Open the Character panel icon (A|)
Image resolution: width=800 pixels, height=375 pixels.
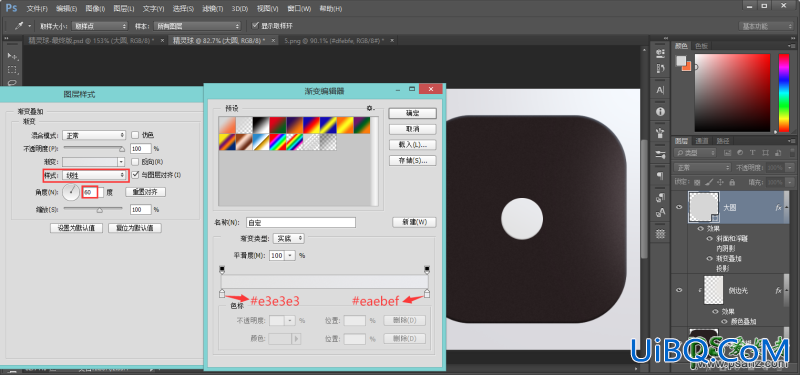[660, 90]
